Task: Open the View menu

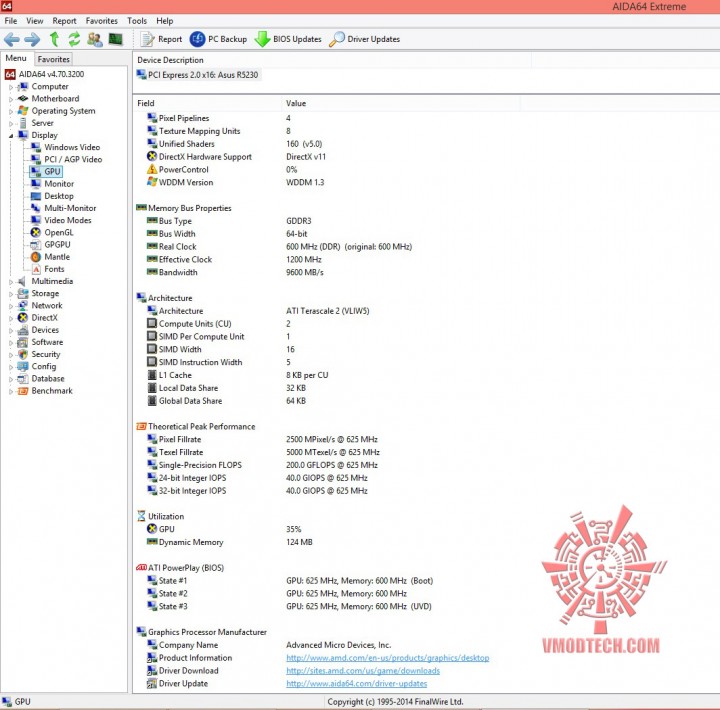Action: coord(34,21)
